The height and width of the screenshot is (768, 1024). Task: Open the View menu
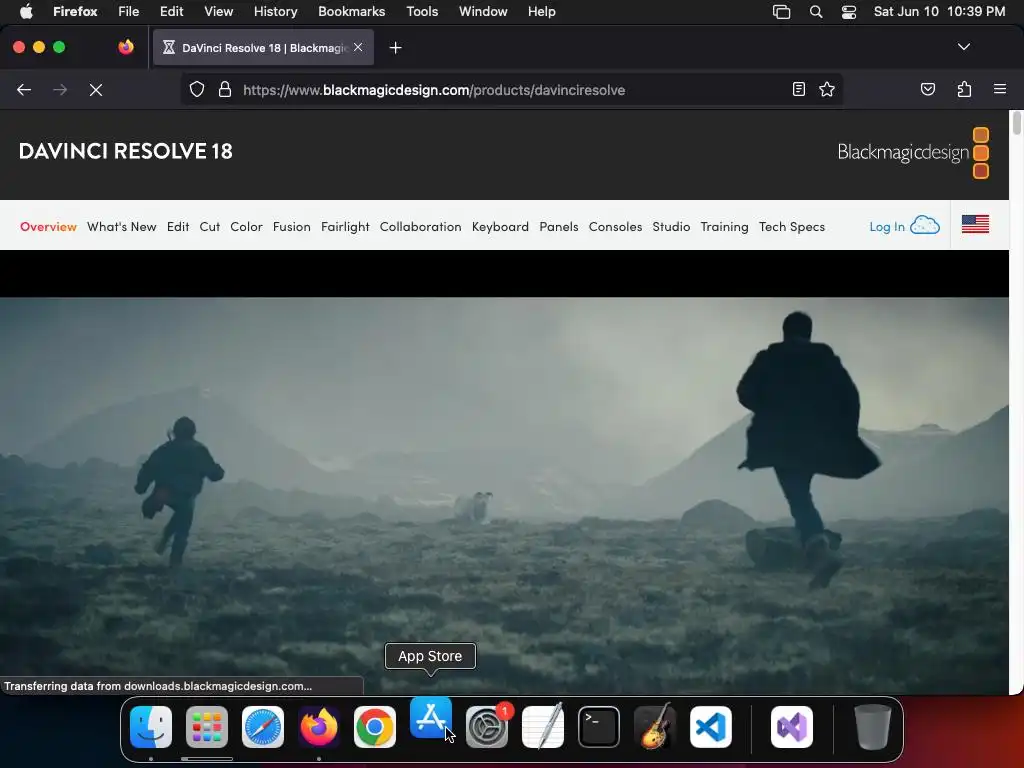tap(218, 12)
